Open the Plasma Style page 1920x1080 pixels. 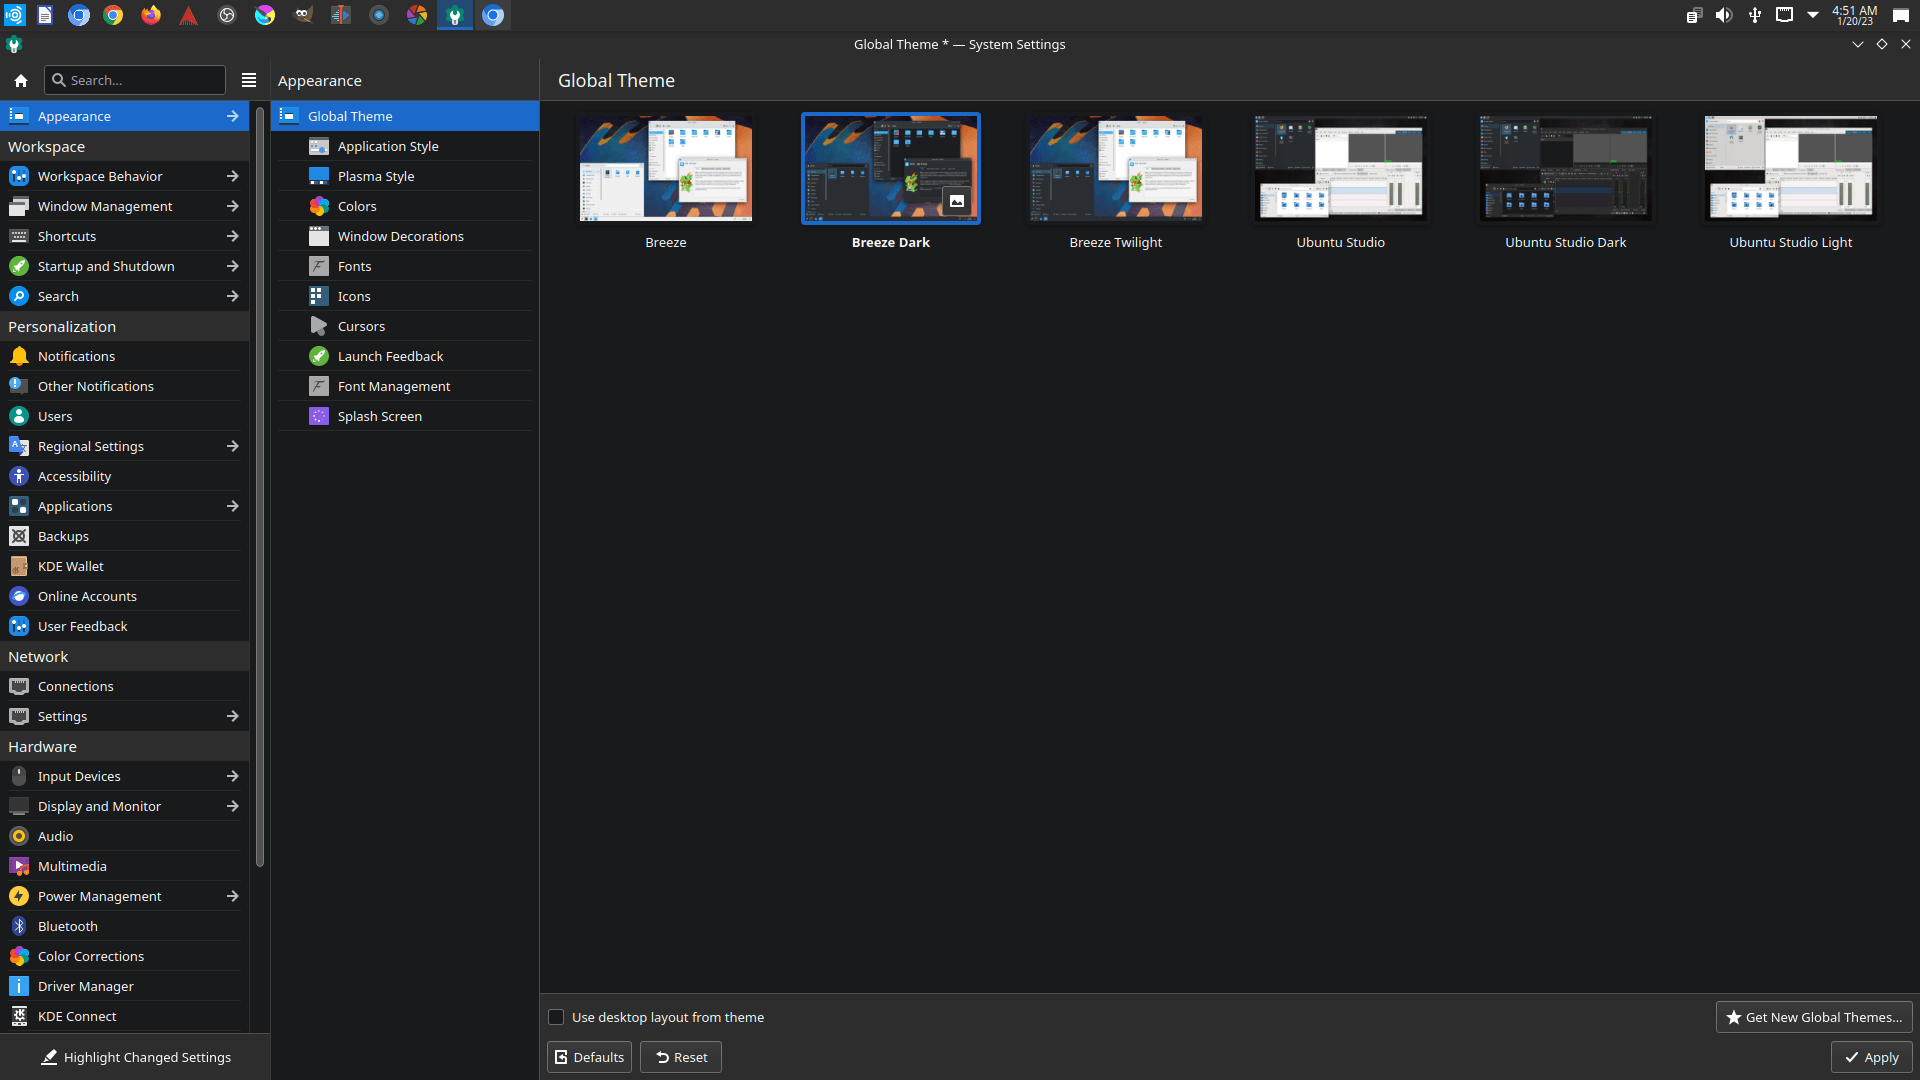click(x=376, y=176)
